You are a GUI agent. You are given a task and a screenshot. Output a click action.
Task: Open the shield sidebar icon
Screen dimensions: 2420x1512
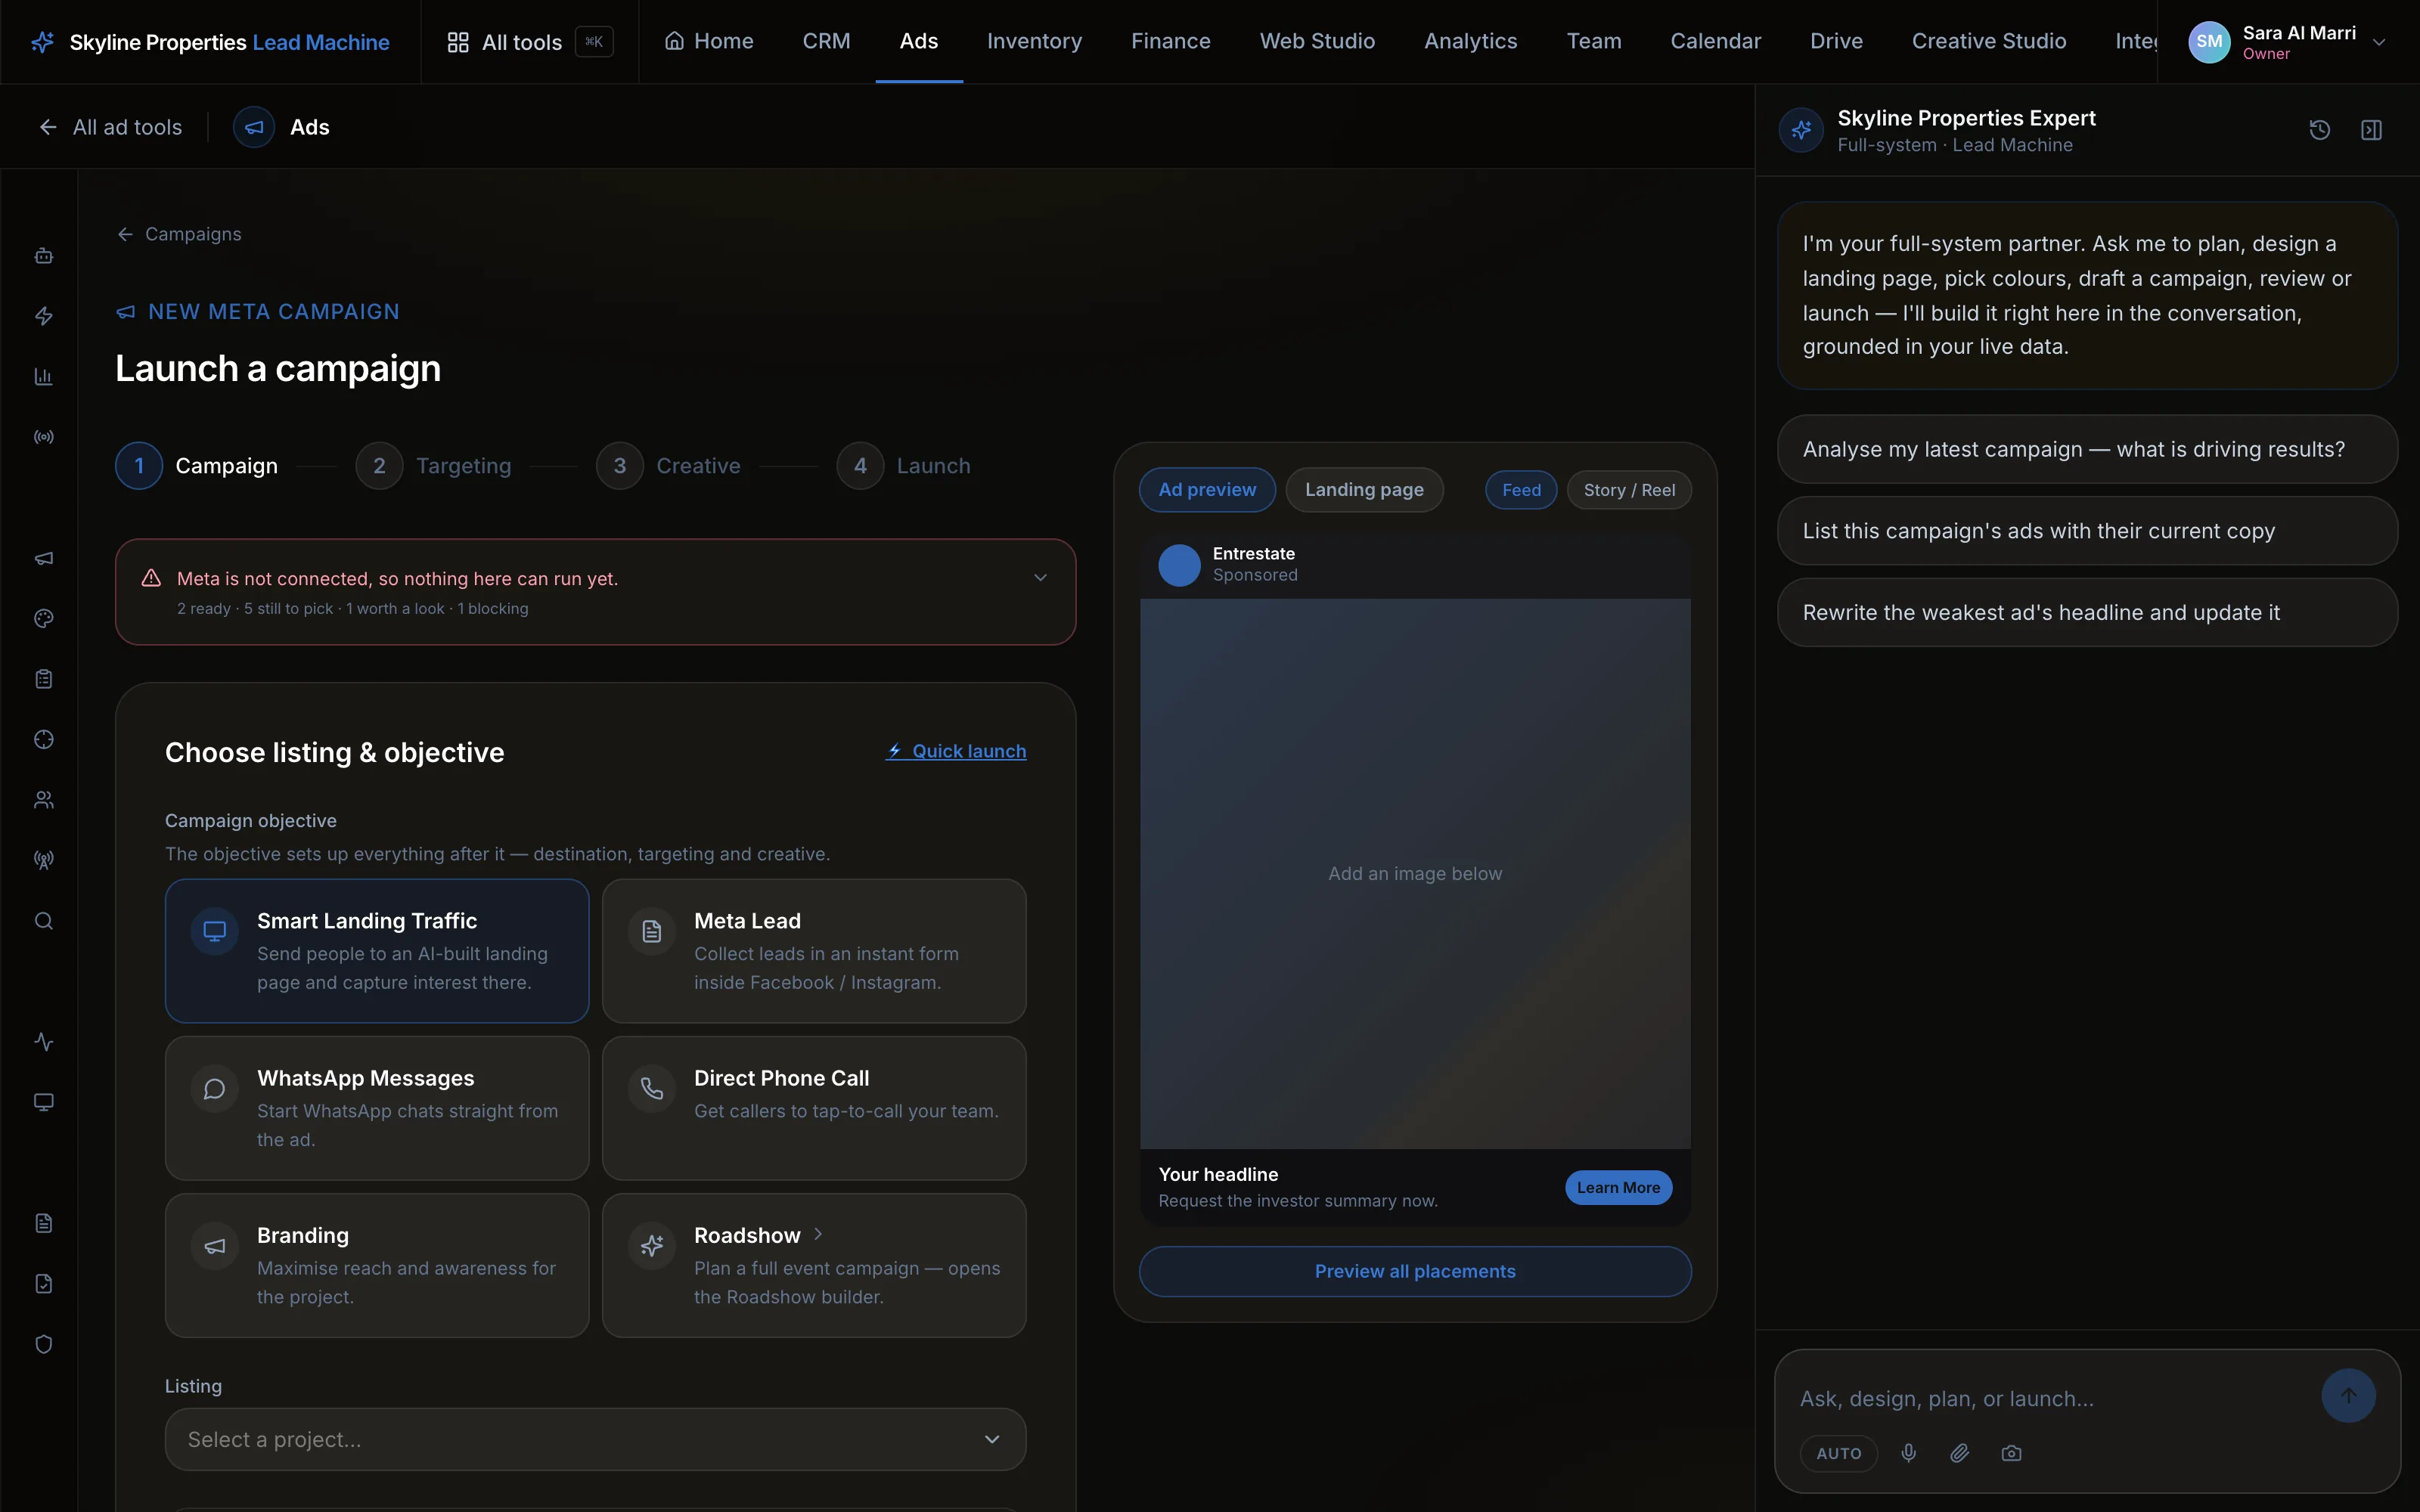(44, 1344)
